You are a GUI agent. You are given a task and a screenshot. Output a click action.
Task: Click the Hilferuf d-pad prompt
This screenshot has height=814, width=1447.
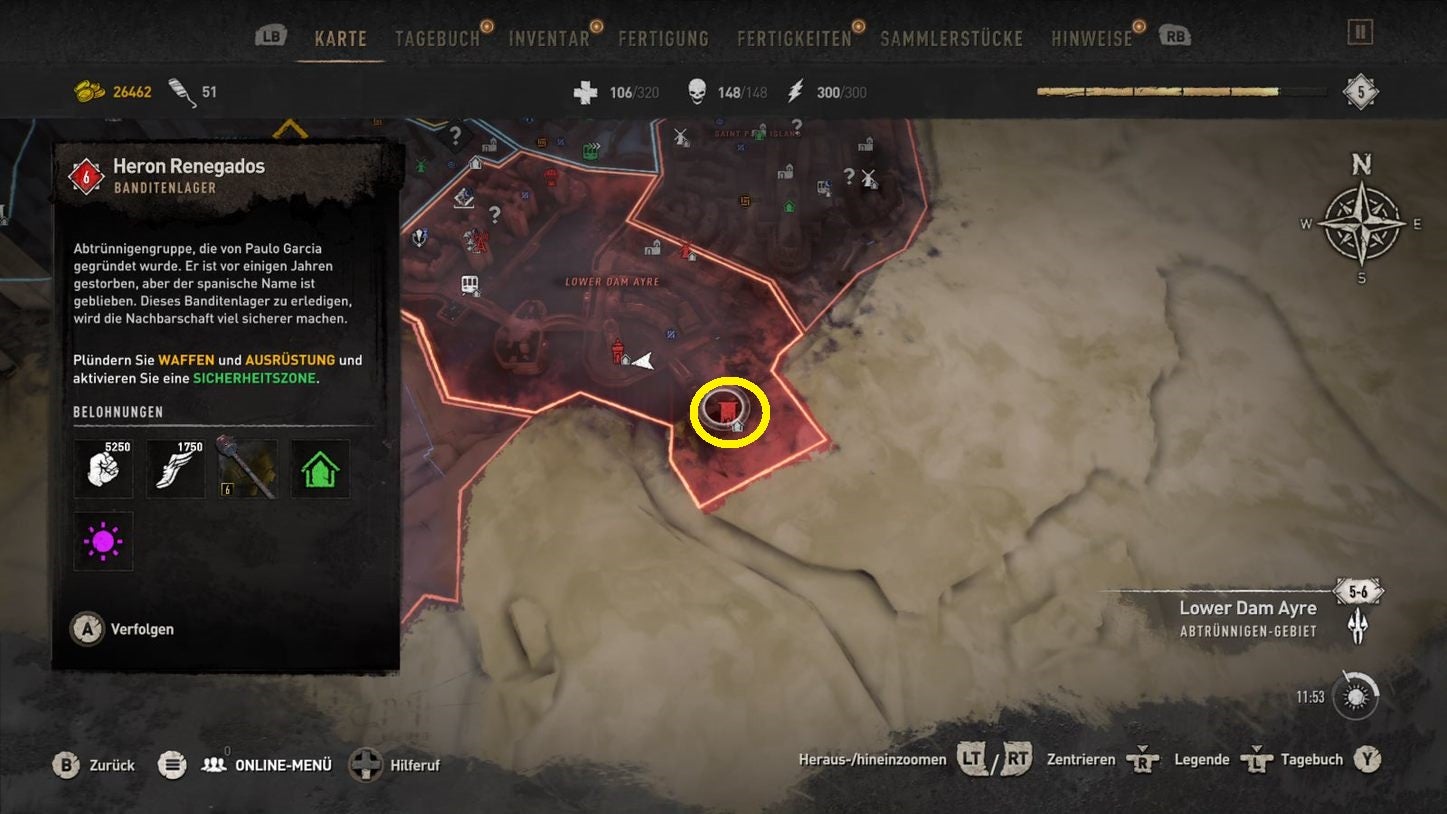pyautogui.click(x=395, y=765)
